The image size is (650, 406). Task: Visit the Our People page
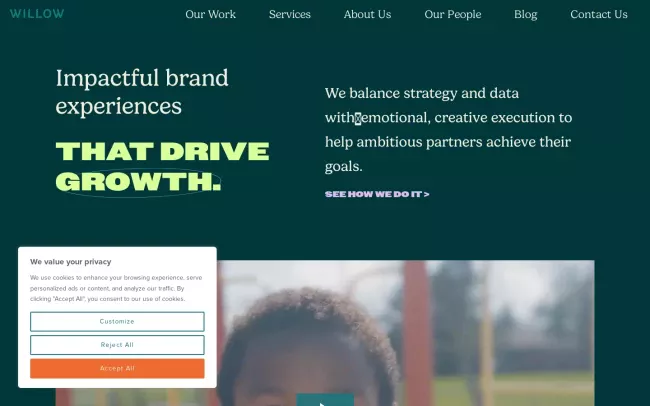click(453, 15)
